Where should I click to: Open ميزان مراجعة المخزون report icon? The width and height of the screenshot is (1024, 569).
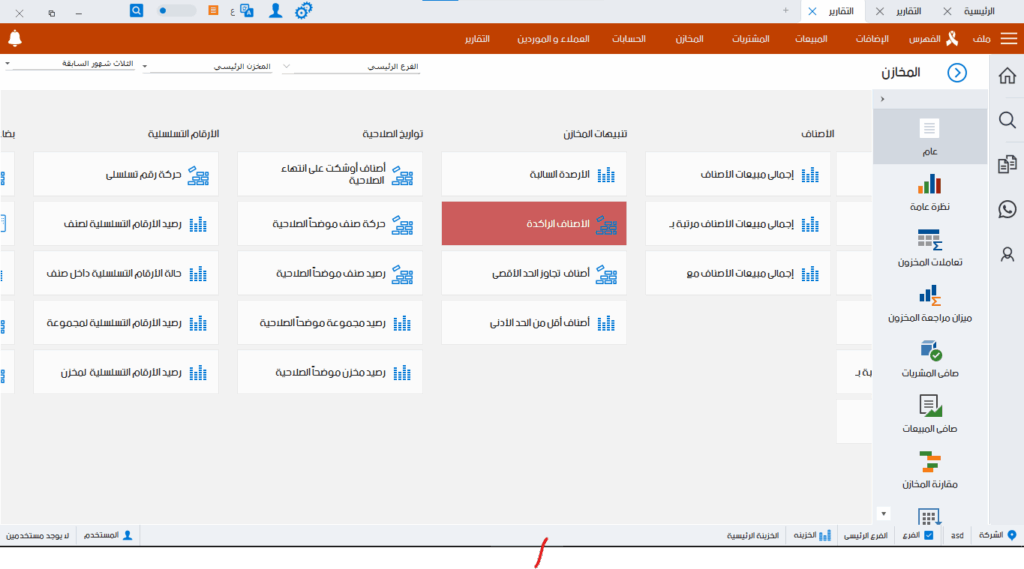click(x=930, y=295)
